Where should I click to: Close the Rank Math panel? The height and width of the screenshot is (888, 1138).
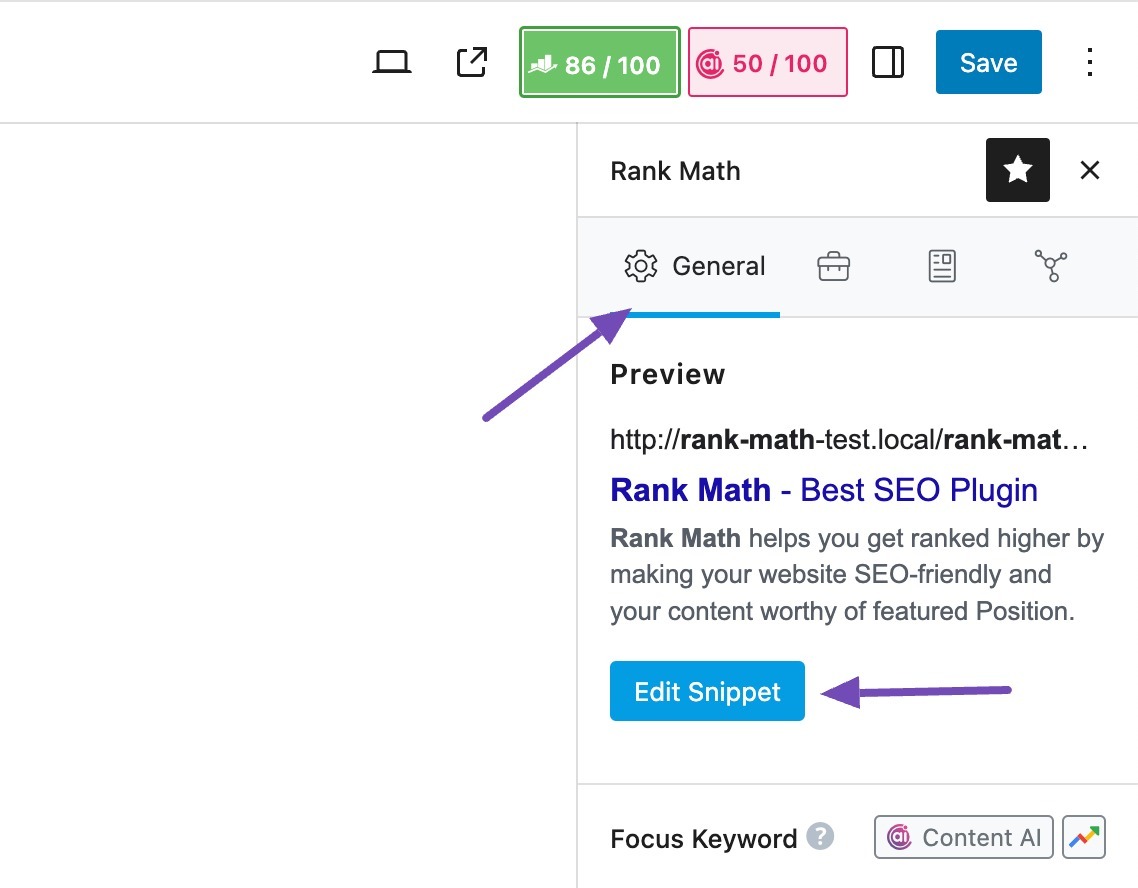(1089, 170)
